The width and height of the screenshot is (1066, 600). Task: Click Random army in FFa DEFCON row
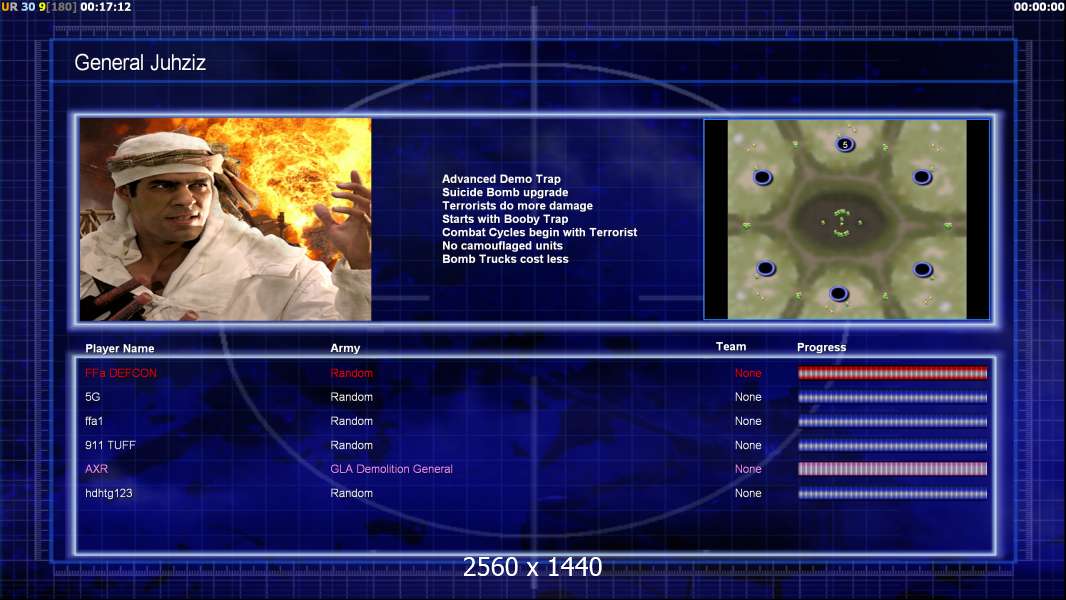click(x=351, y=373)
